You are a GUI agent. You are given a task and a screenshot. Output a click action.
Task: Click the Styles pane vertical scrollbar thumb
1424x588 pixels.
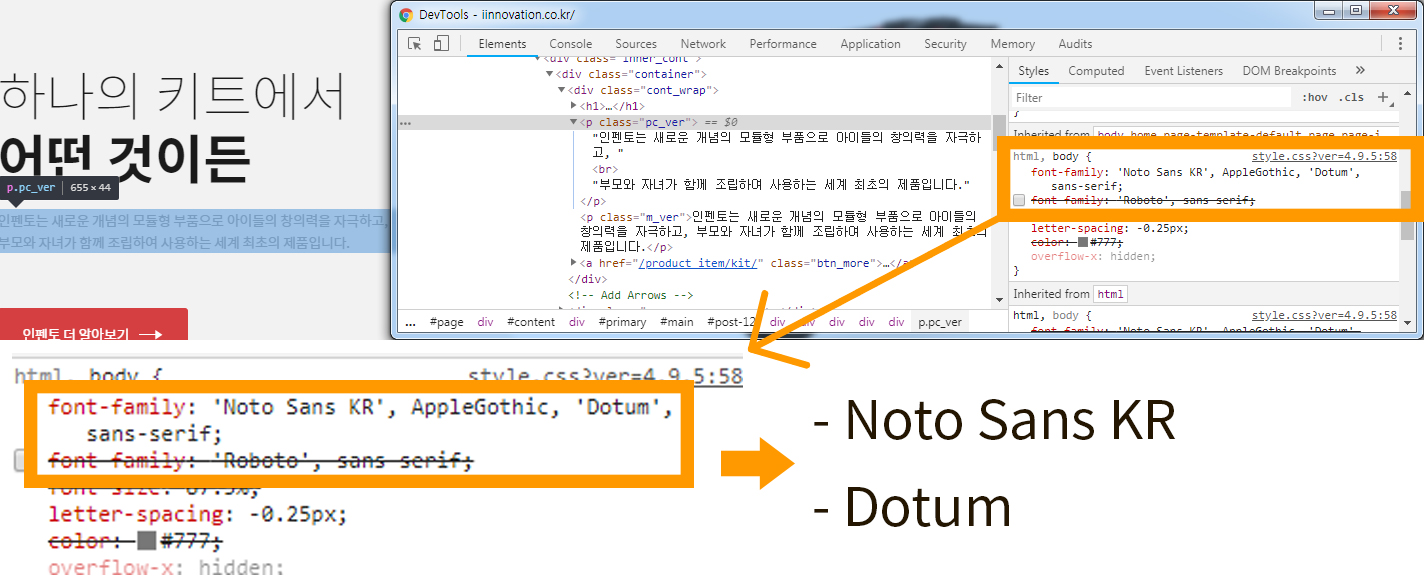coord(1406,215)
